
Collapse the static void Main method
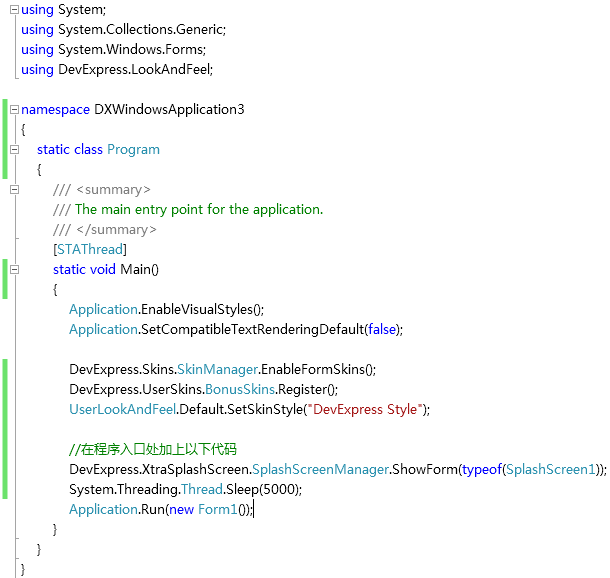pyautogui.click(x=14, y=270)
